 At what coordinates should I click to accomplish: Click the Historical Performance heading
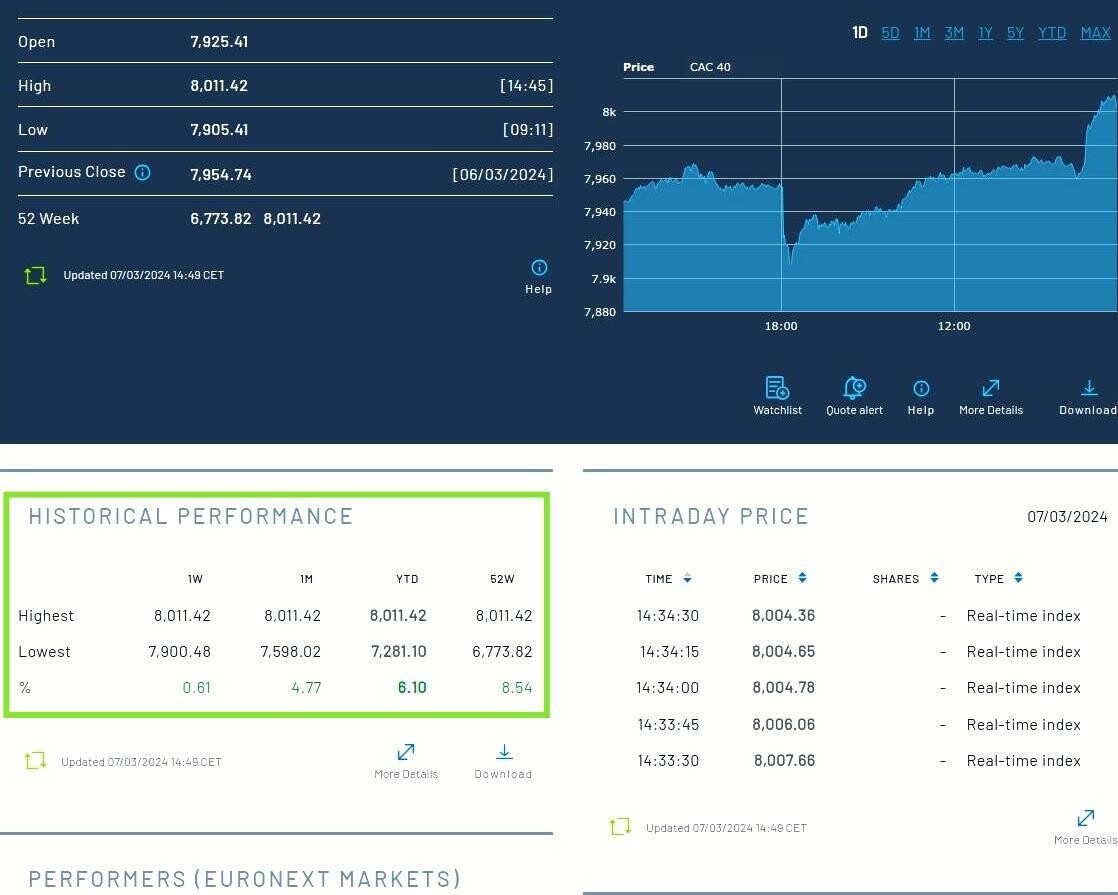[x=191, y=516]
